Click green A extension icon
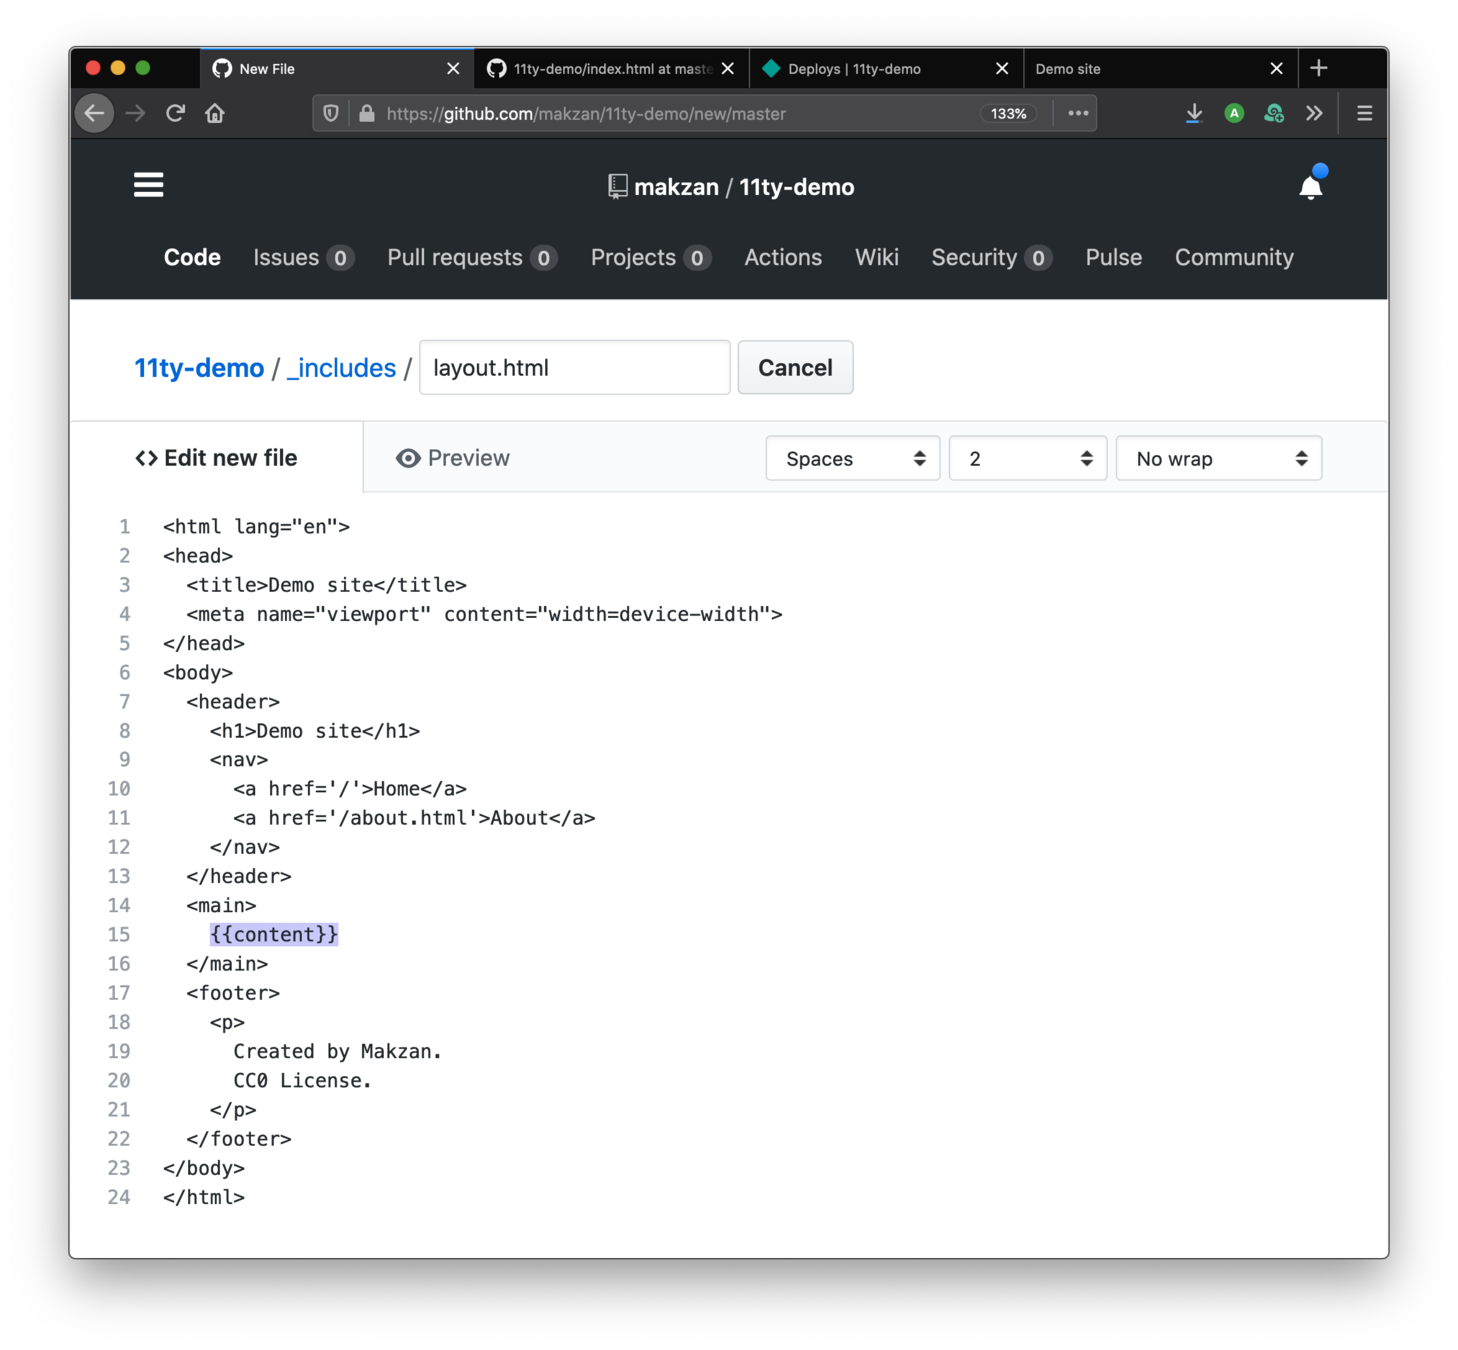Image resolution: width=1458 pixels, height=1350 pixels. click(x=1235, y=113)
